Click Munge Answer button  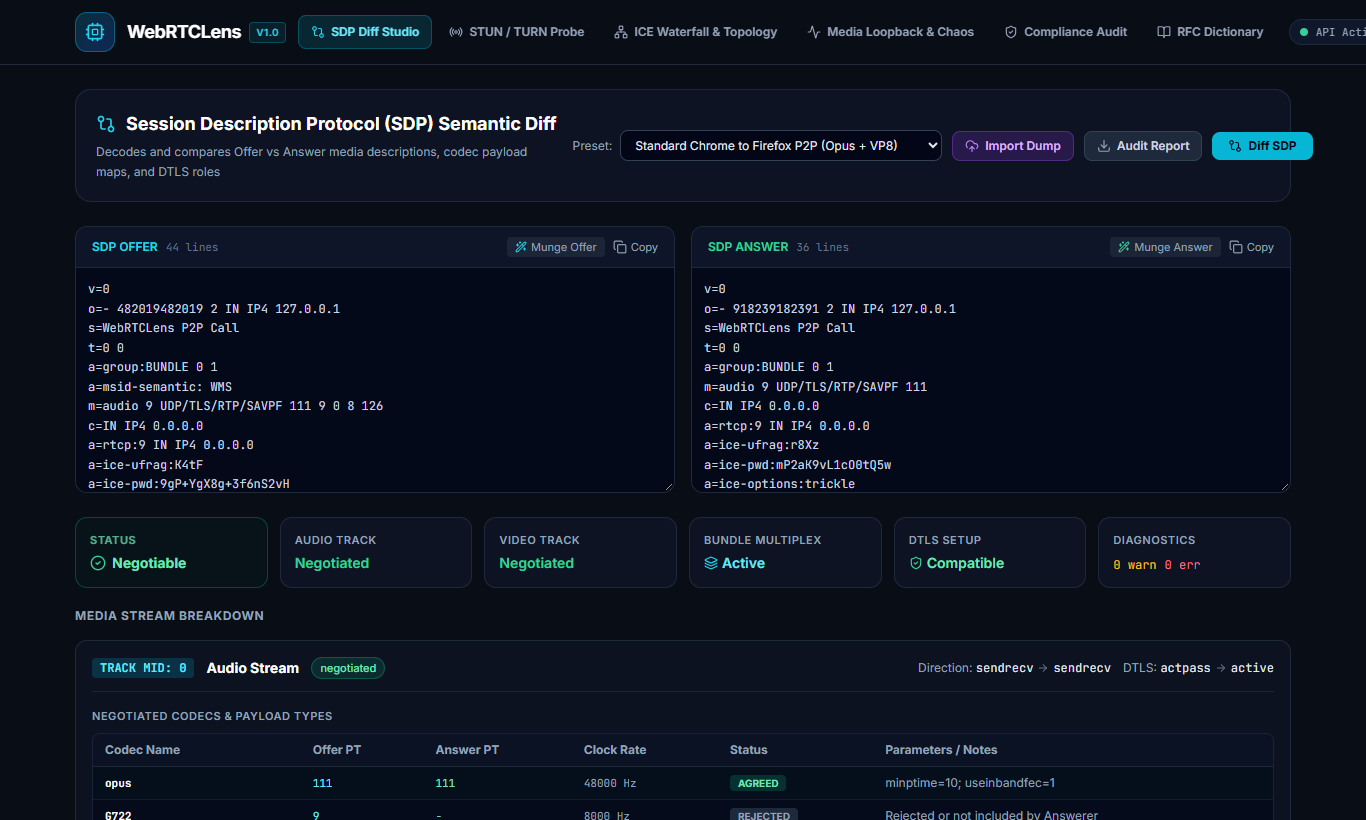pyautogui.click(x=1165, y=247)
